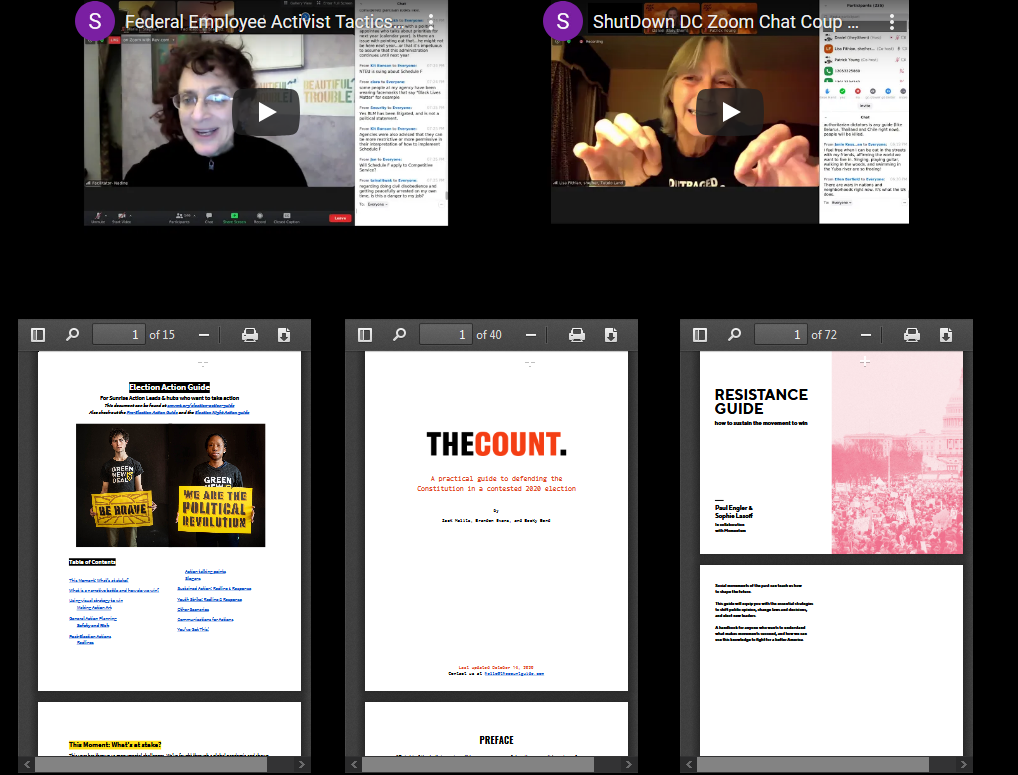Click left scroll arrow of Election Action Guide PDF

(x=27, y=765)
